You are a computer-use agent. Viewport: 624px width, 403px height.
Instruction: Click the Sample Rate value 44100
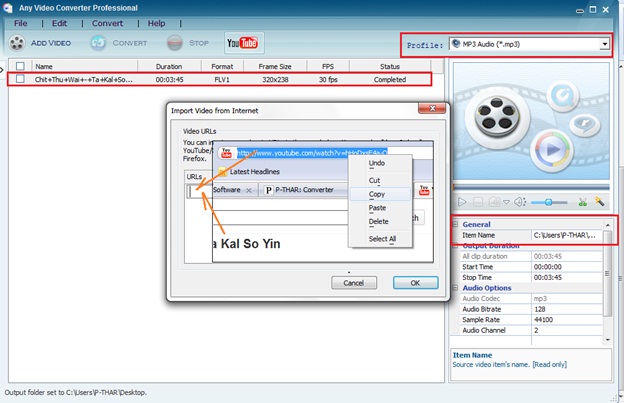543,320
